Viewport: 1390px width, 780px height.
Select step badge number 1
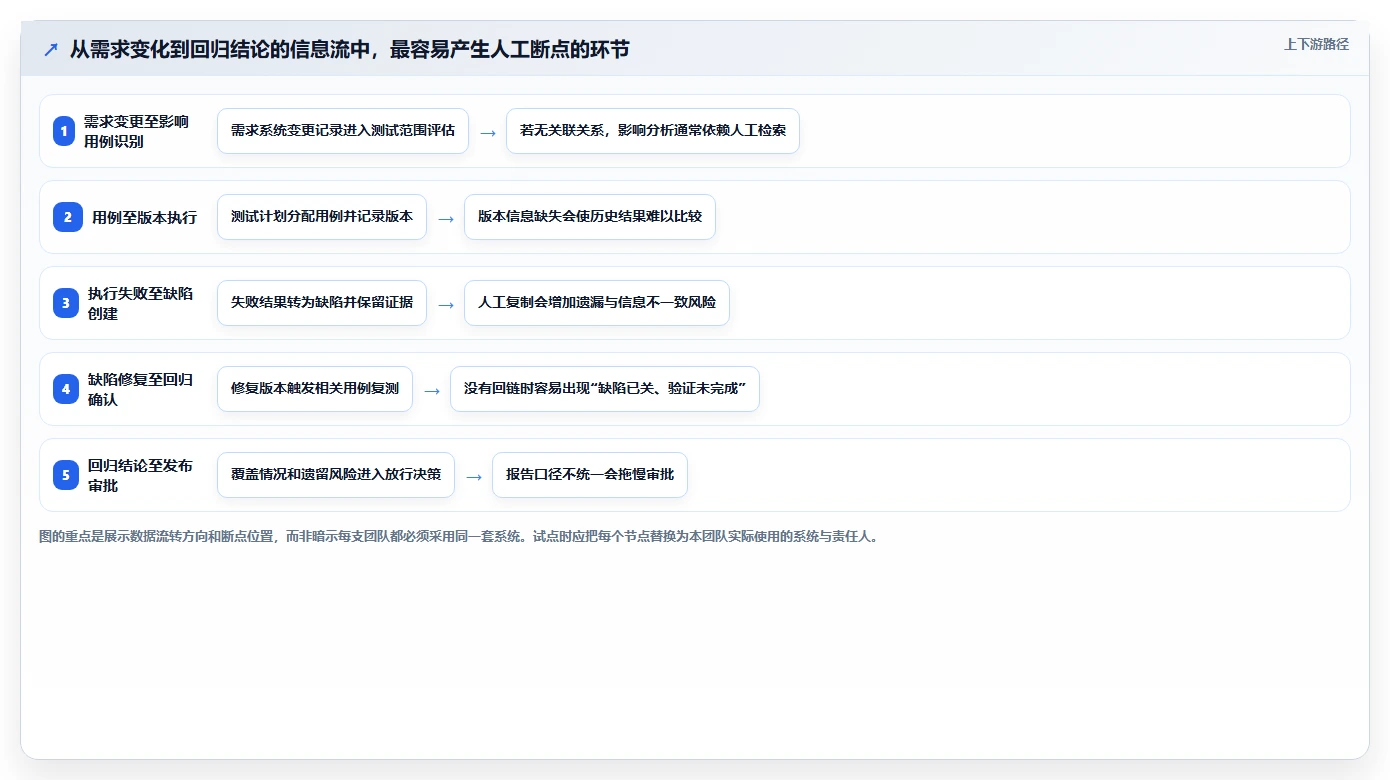(x=64, y=131)
